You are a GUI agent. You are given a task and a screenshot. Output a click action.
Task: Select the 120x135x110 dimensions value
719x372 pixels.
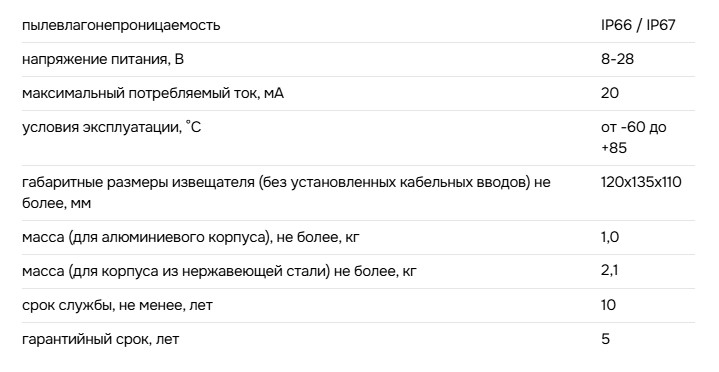click(641, 182)
